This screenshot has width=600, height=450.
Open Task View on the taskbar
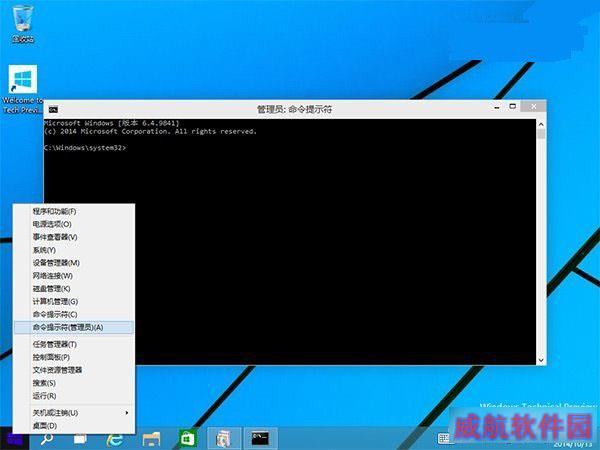[x=80, y=439]
